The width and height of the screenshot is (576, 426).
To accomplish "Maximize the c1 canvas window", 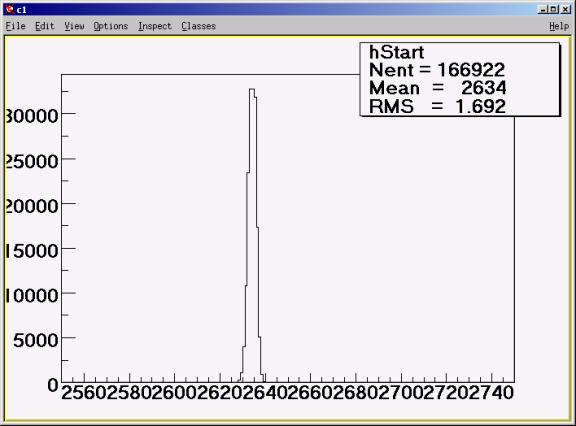I will [x=554, y=10].
